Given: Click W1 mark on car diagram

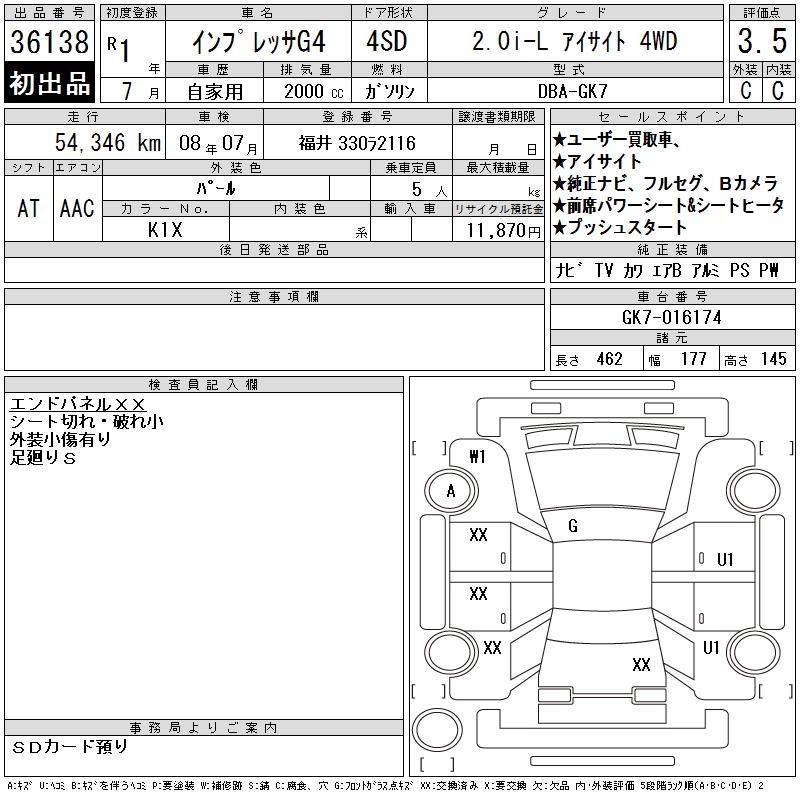Looking at the screenshot, I should [x=477, y=456].
